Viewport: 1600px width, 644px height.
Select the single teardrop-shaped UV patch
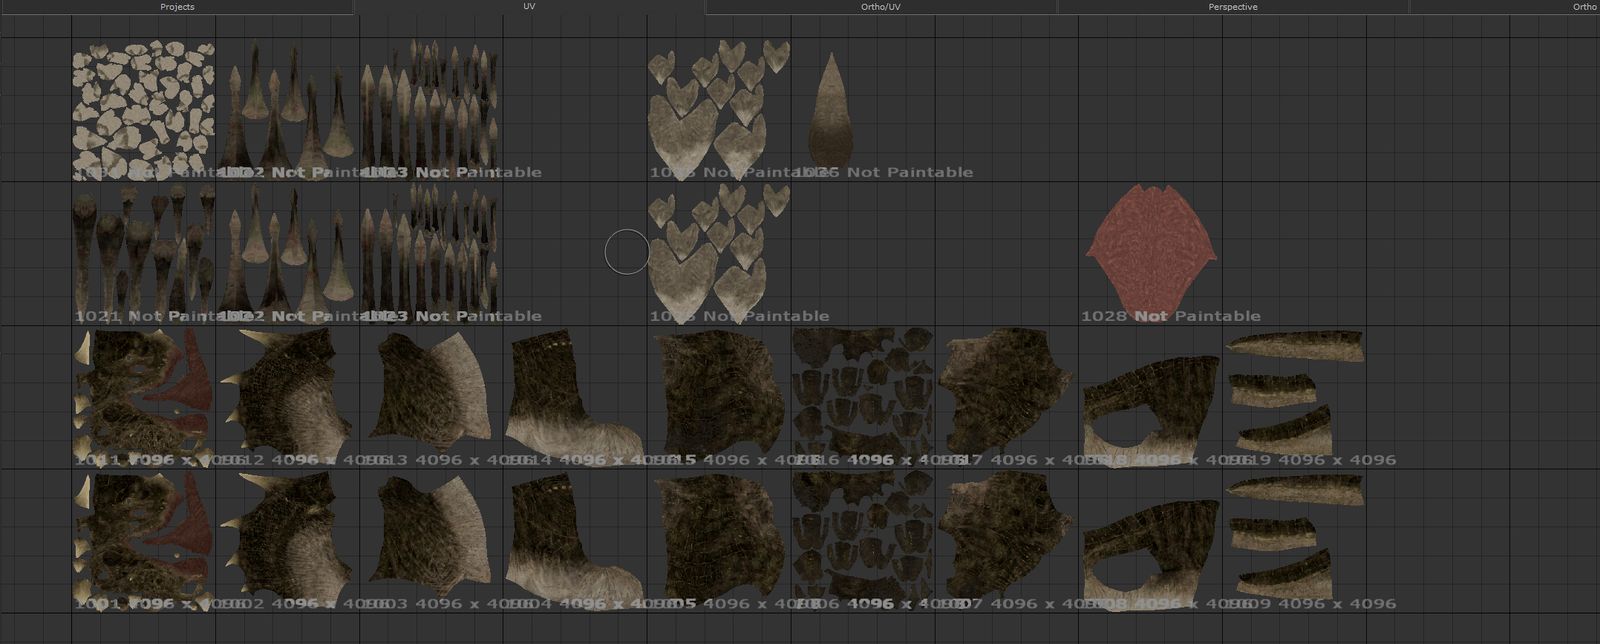829,115
